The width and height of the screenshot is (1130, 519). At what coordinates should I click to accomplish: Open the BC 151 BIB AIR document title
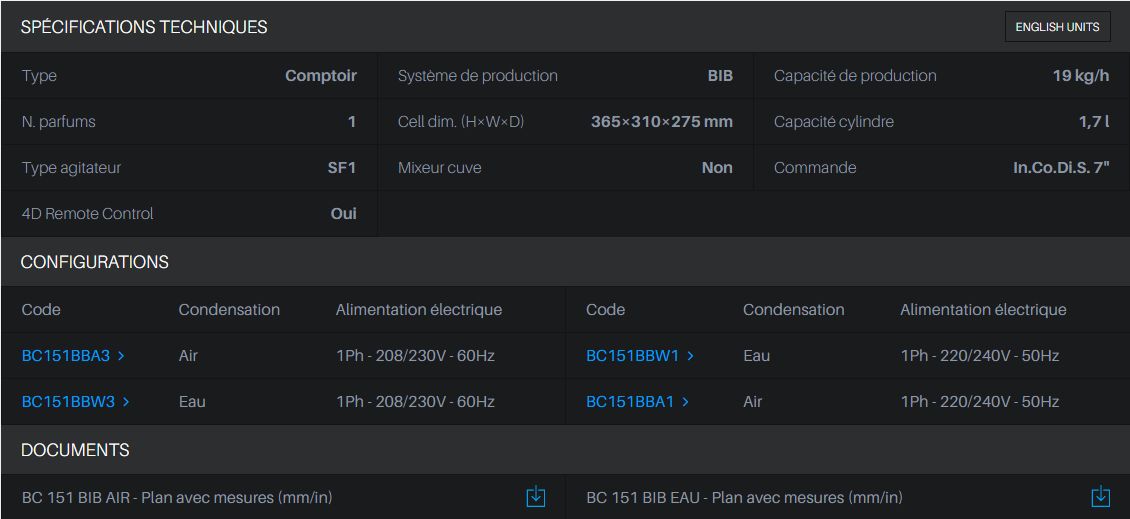(x=177, y=498)
